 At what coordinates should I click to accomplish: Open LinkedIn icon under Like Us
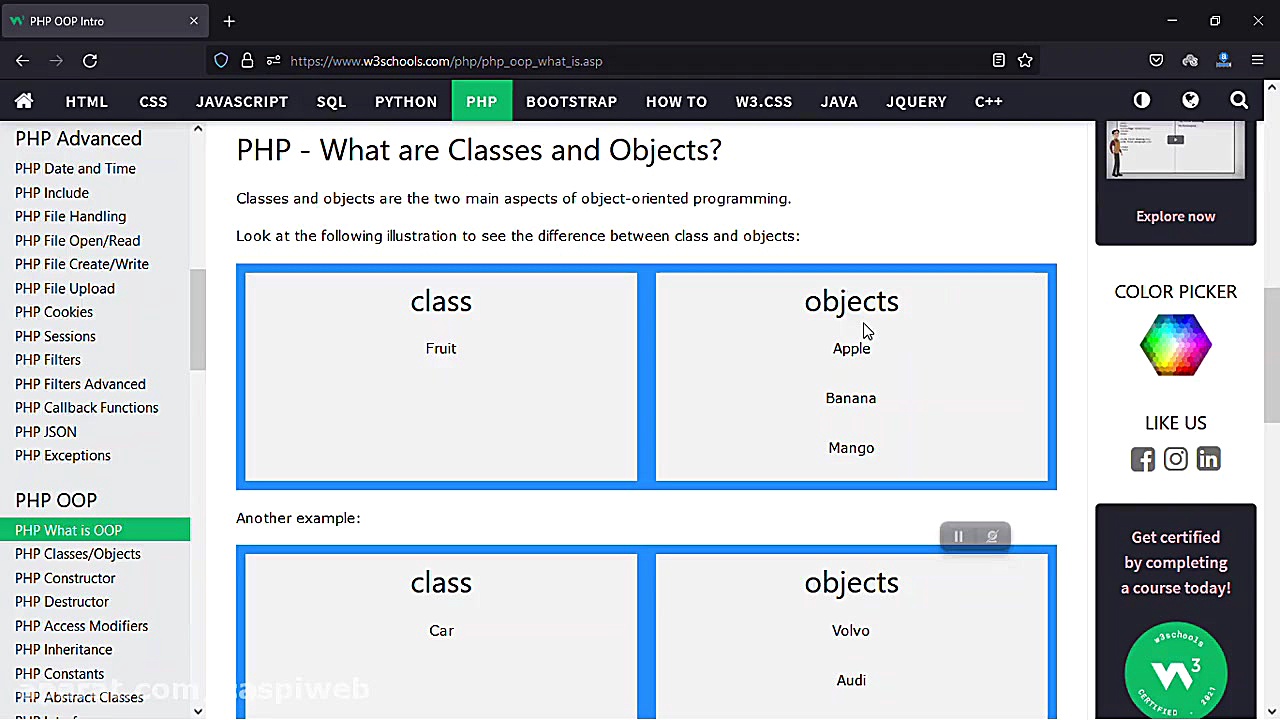[x=1208, y=459]
